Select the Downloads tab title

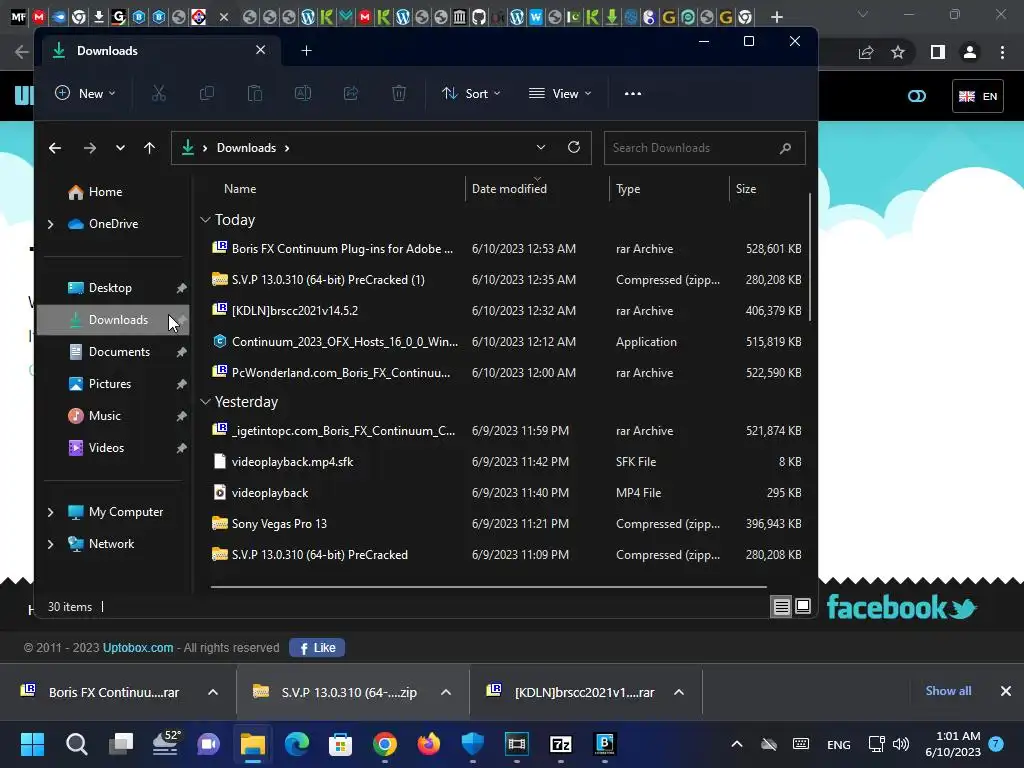coord(107,50)
